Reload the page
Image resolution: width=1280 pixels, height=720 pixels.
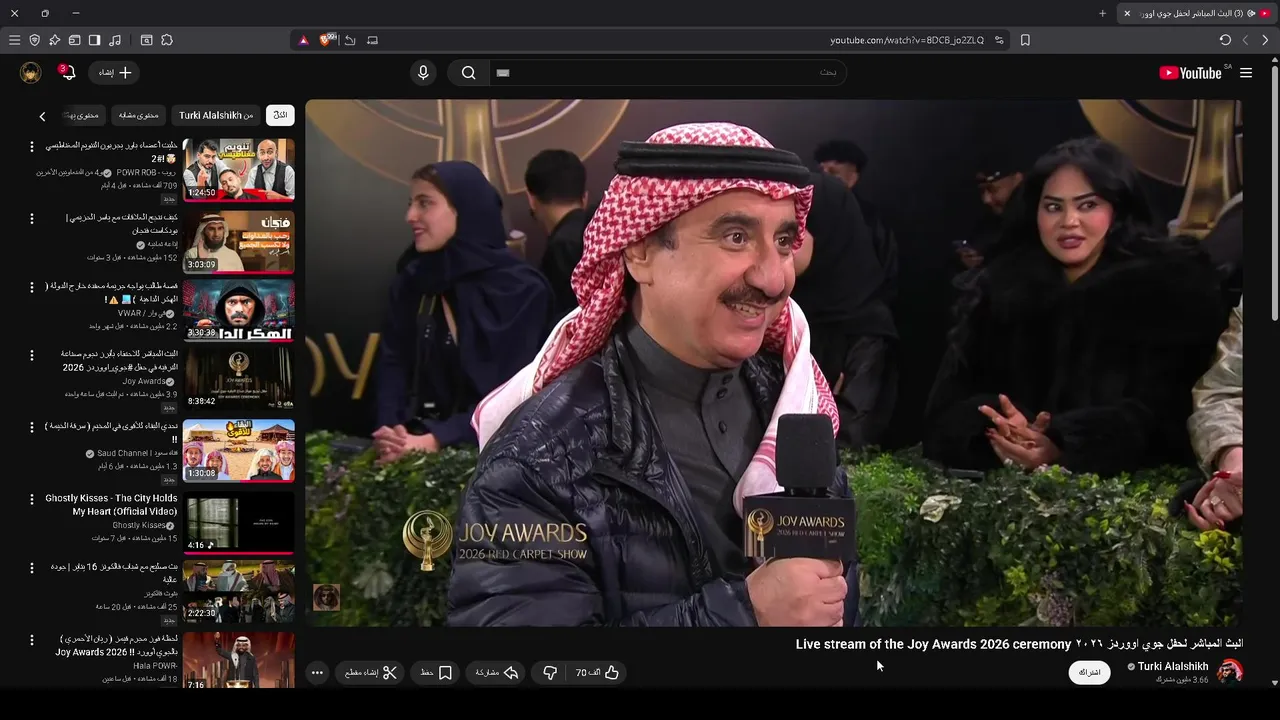(1225, 40)
